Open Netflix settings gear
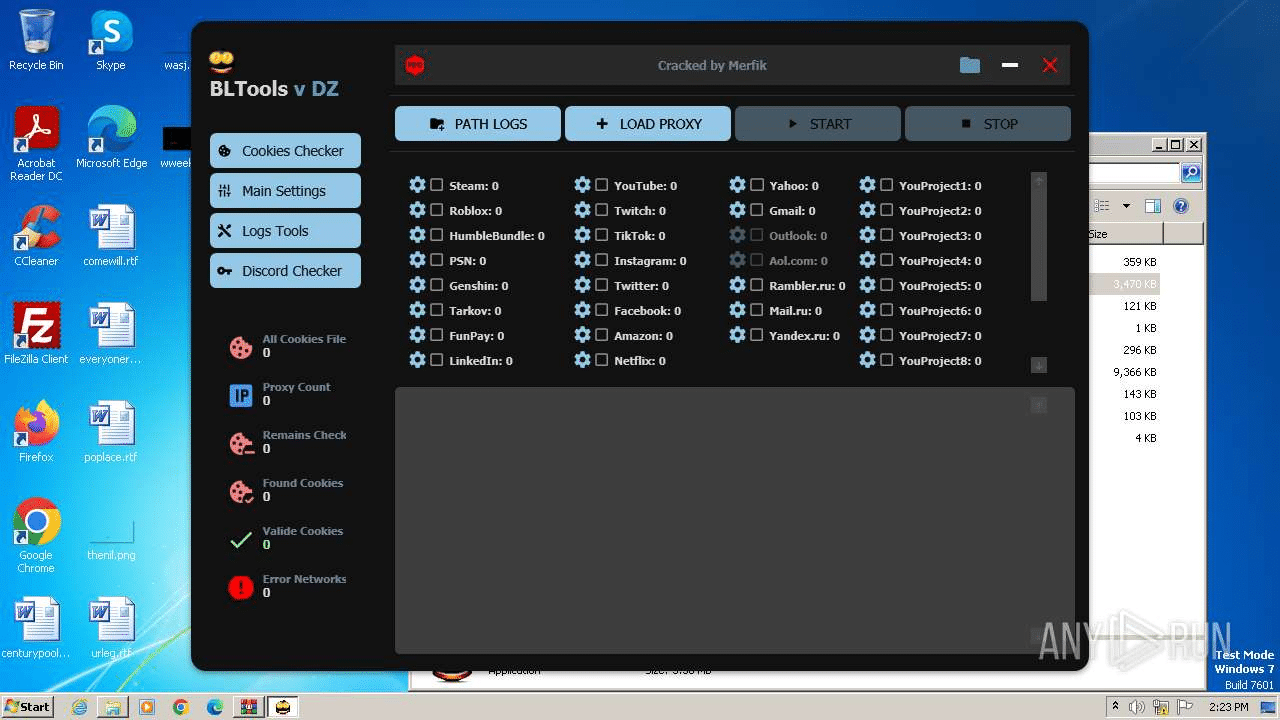1280x720 pixels. pyautogui.click(x=582, y=360)
